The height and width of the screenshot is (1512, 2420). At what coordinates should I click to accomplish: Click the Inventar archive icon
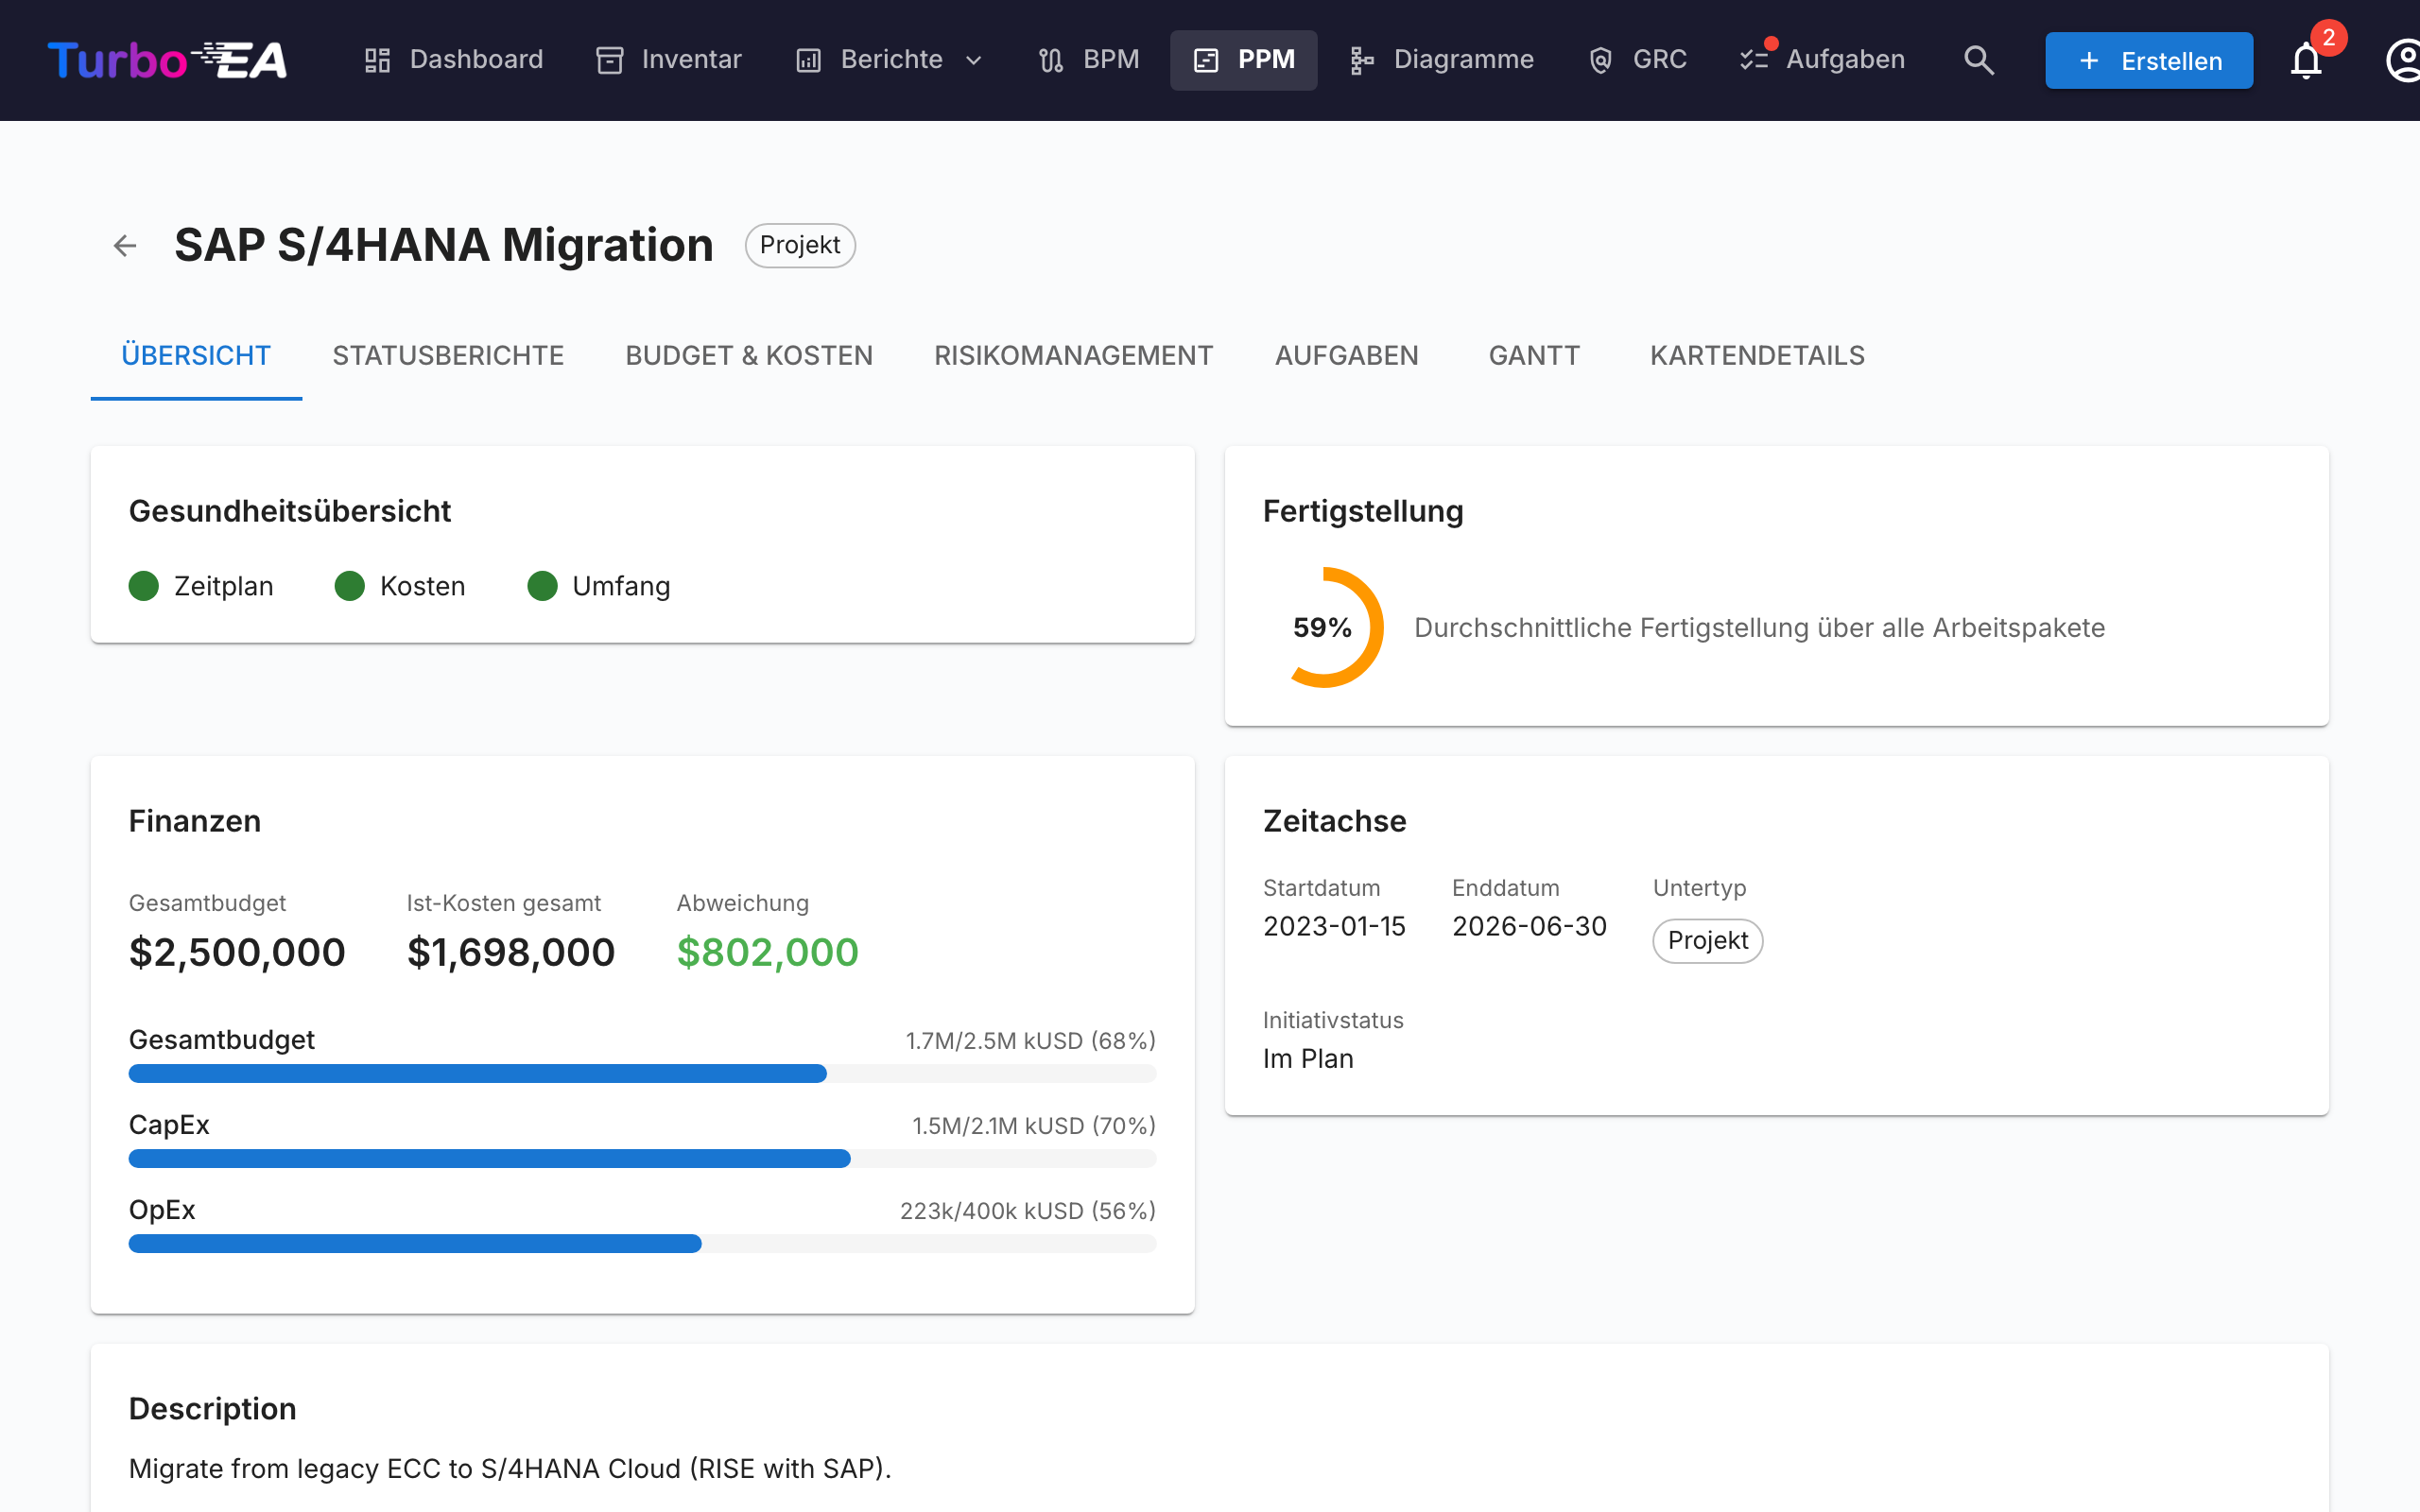tap(609, 60)
